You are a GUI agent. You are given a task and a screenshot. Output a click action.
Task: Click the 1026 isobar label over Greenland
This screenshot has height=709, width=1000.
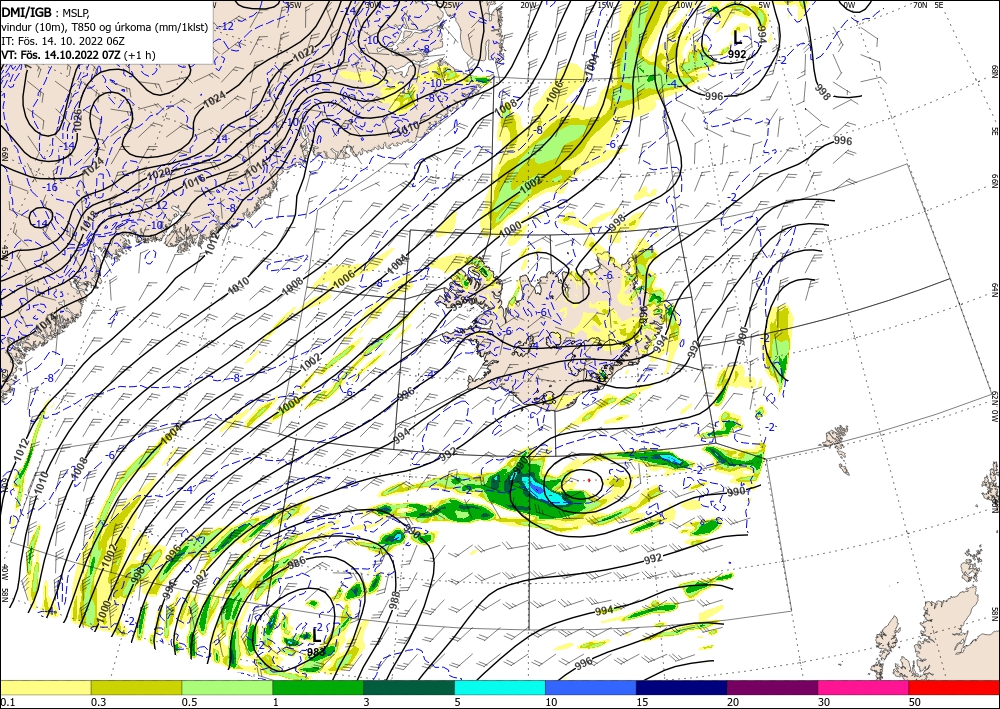pyautogui.click(x=78, y=119)
